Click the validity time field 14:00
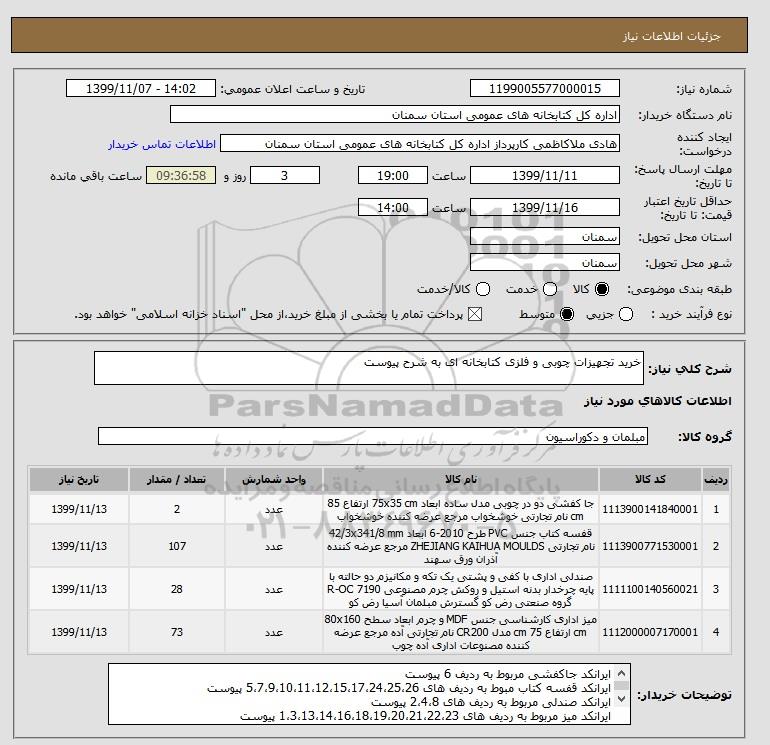Image resolution: width=770 pixels, height=745 pixels. click(393, 207)
